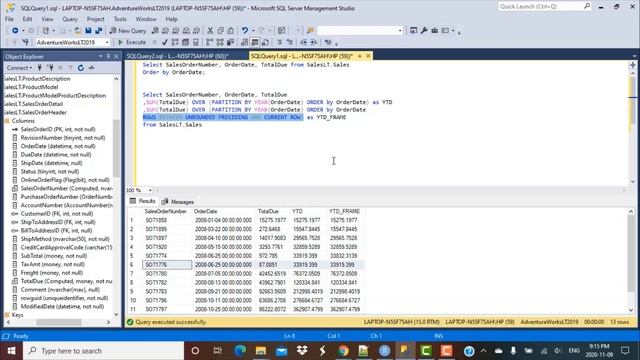Toggle Include Client Statistics
This screenshot has height=360, width=640.
click(231, 42)
